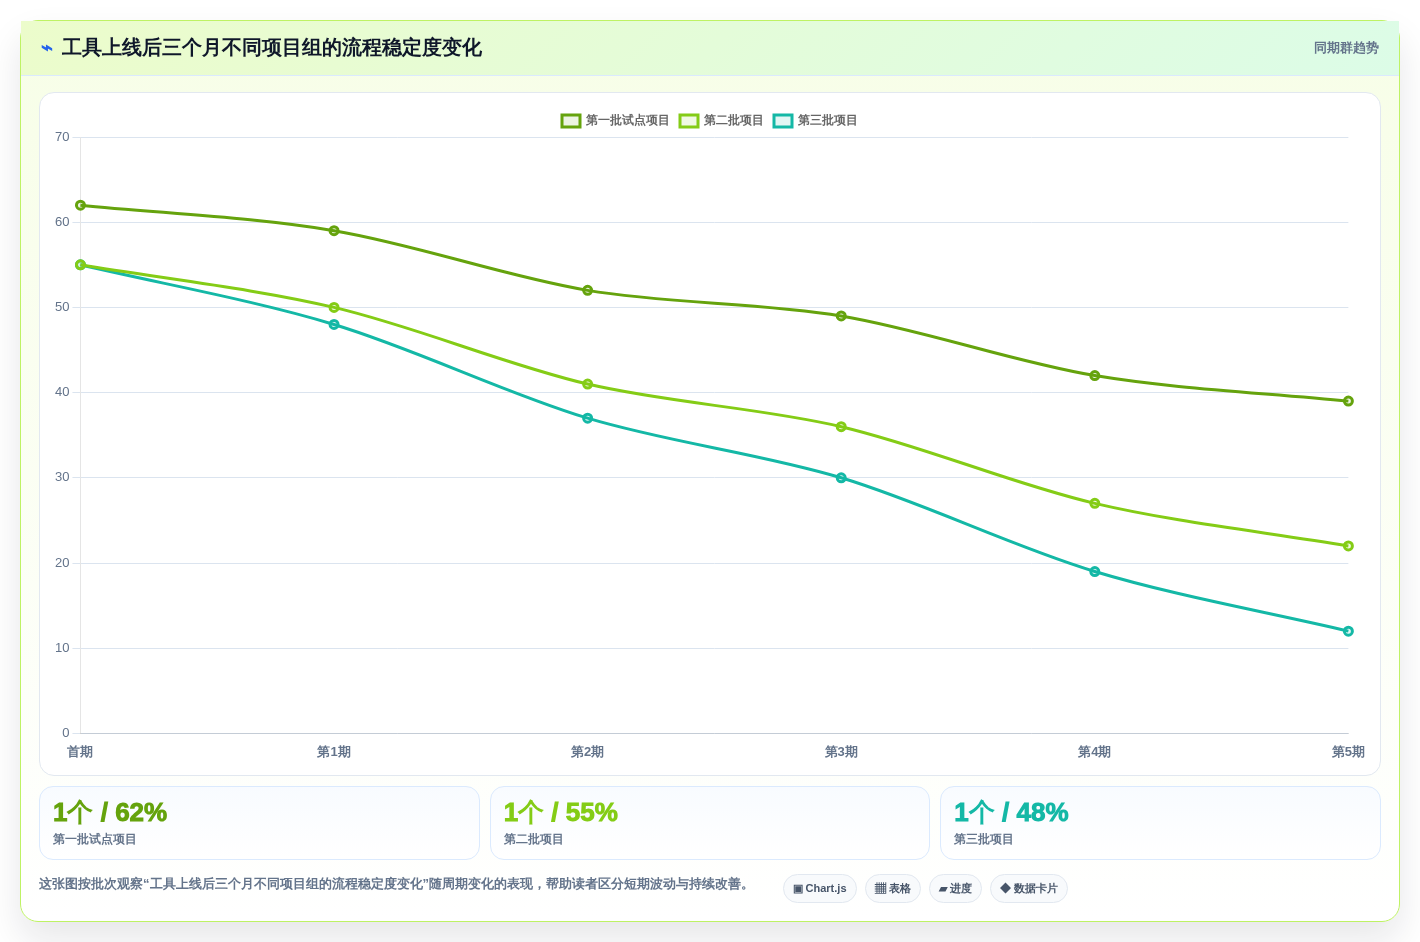Click the 第2期 x-axis label
1420x942 pixels.
coord(587,752)
